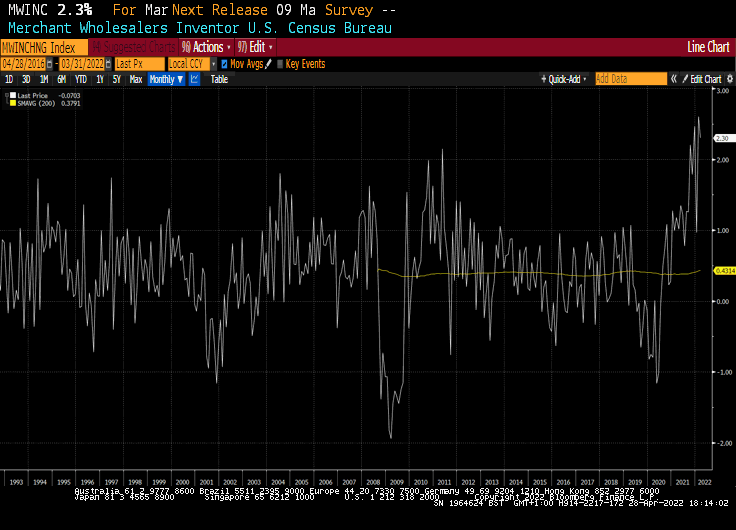Click the Add Data input field
This screenshot has width=736, height=530.
(x=631, y=79)
